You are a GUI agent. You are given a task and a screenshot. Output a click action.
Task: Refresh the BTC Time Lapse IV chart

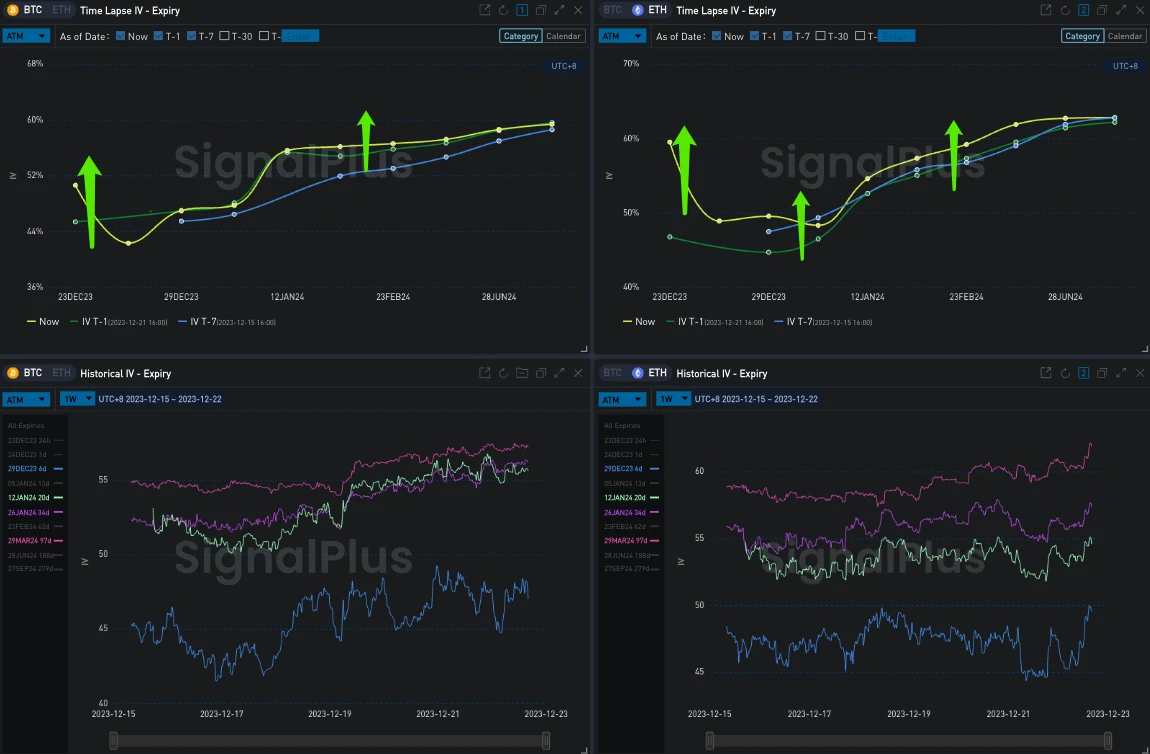503,10
